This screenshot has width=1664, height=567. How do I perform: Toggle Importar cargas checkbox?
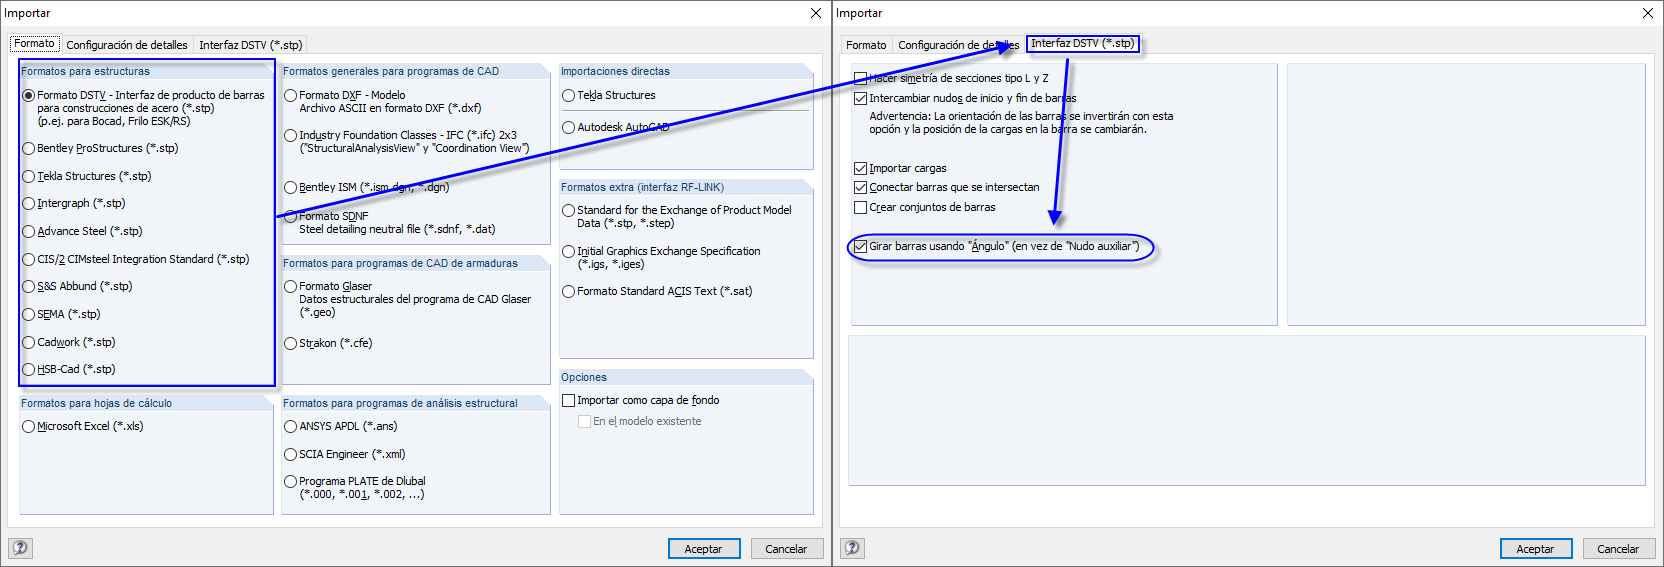861,168
